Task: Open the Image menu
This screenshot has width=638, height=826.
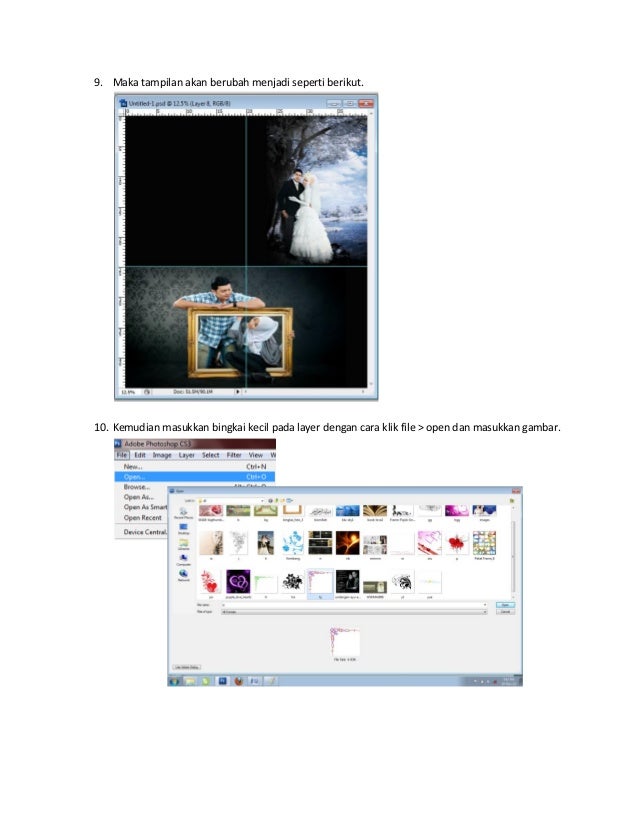Action: click(162, 455)
